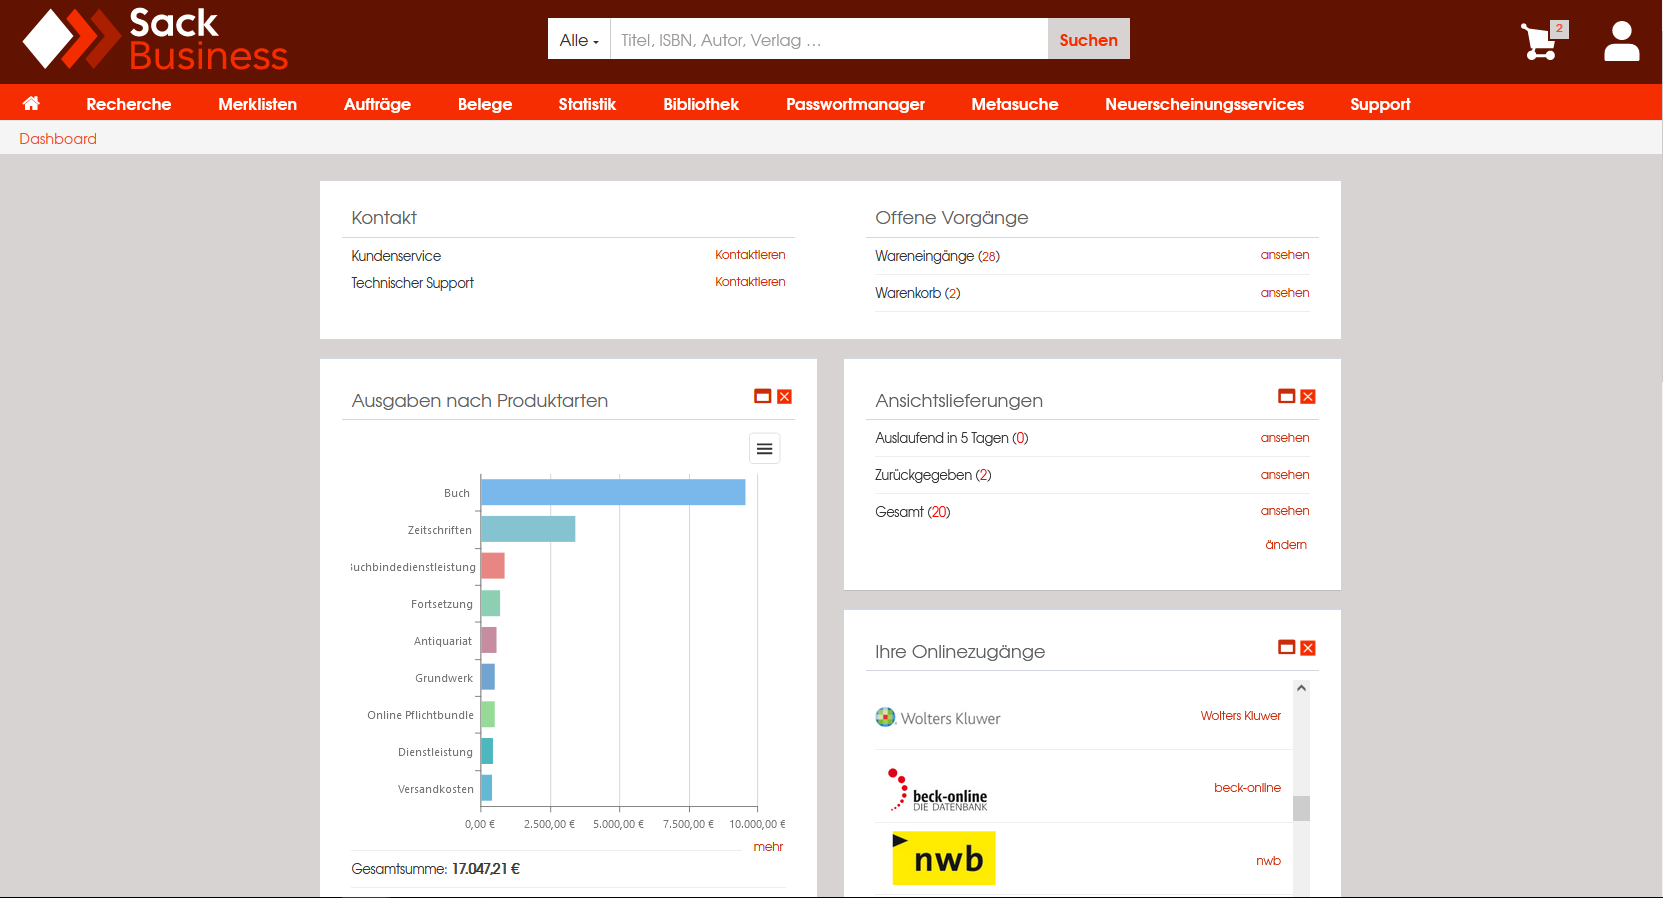Viewport: 1663px width, 898px height.
Task: Click the Online Pflichtbundle bar in chart
Action: pyautogui.click(x=488, y=714)
